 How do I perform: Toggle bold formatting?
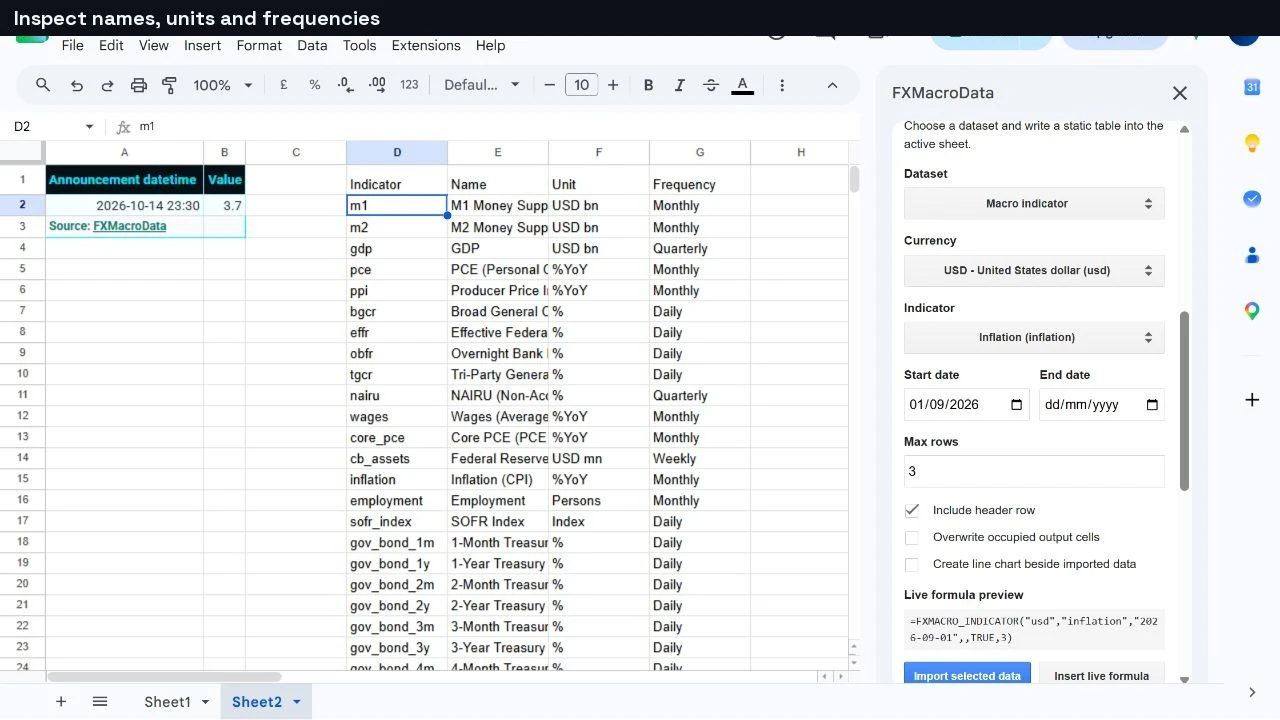(x=648, y=85)
